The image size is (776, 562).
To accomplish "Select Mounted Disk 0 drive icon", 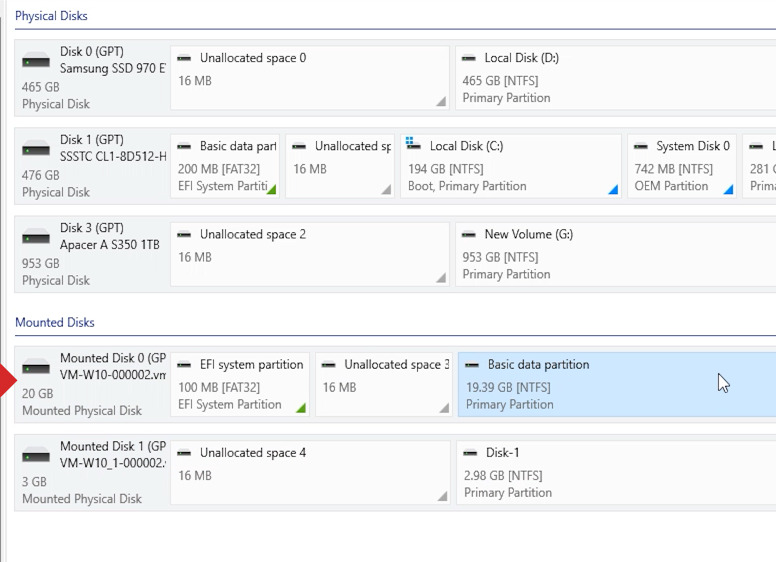I will (x=36, y=367).
